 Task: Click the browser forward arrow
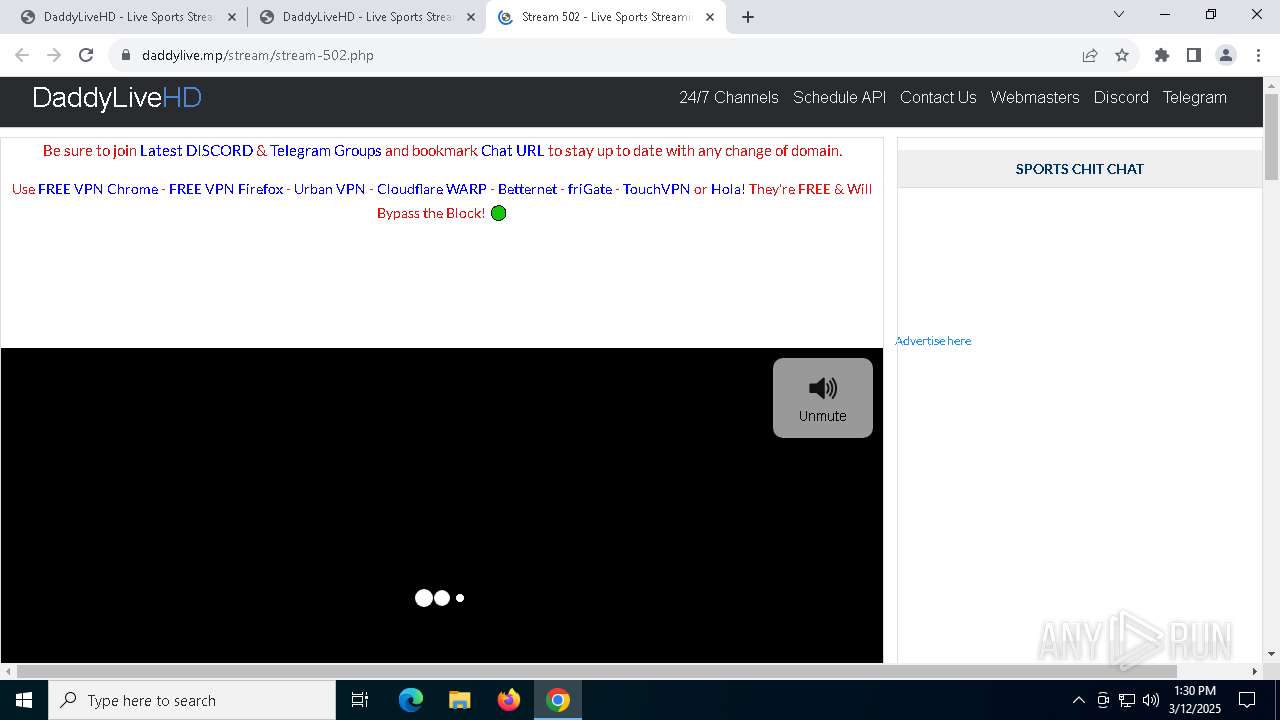click(x=54, y=55)
